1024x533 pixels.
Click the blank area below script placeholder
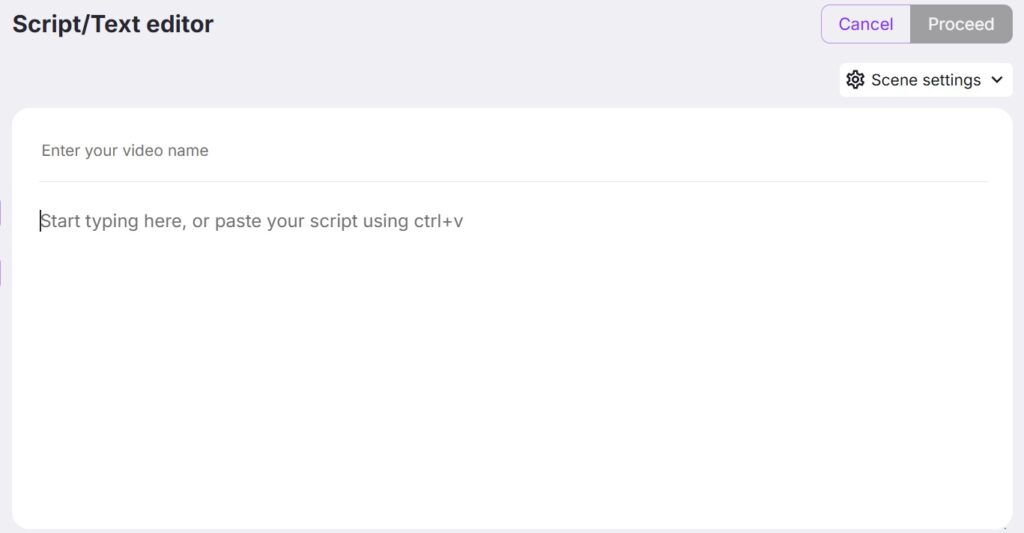coord(513,379)
